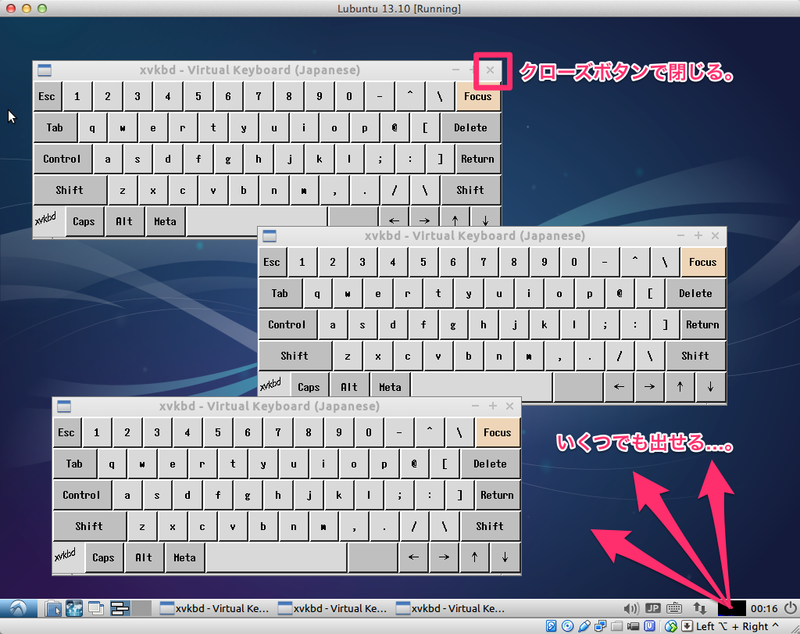Screen dimensions: 800x634
Task: Toggle Control on the right keyboard
Action: point(287,324)
